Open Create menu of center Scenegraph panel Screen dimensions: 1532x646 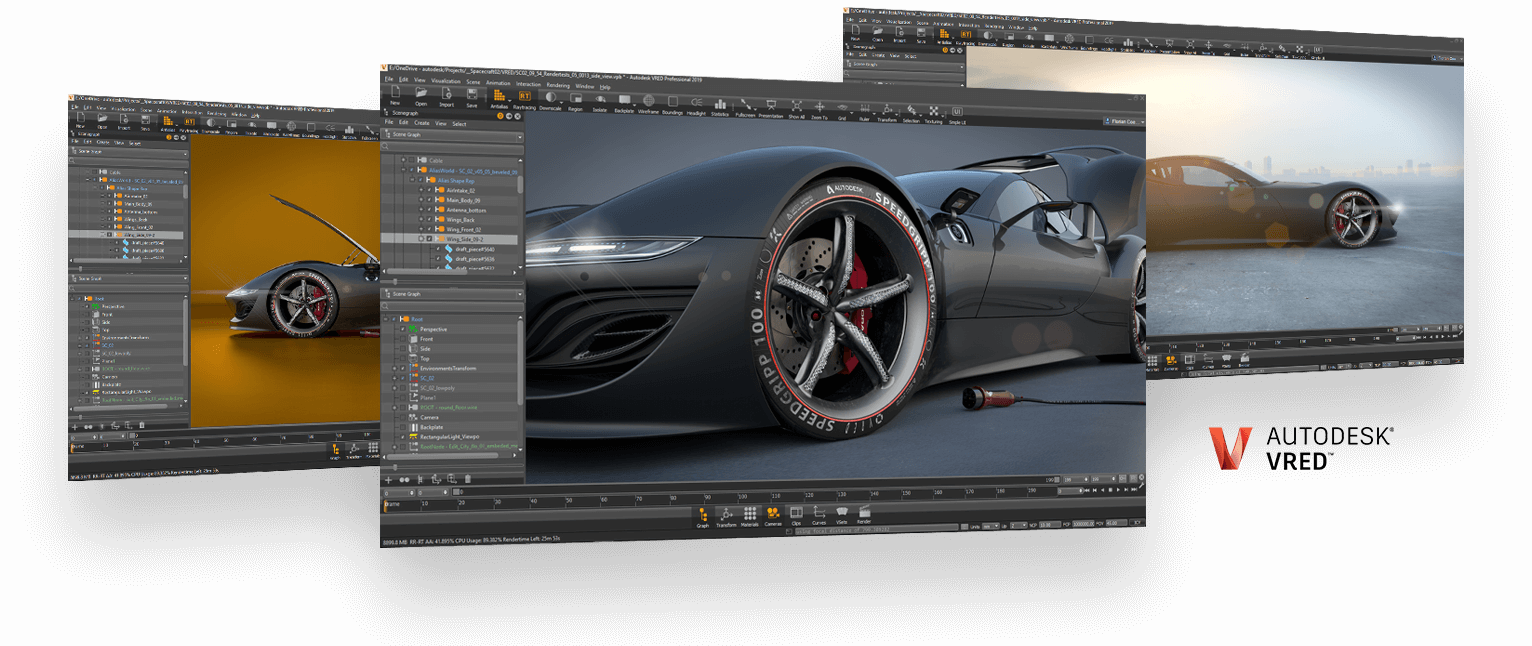(422, 123)
